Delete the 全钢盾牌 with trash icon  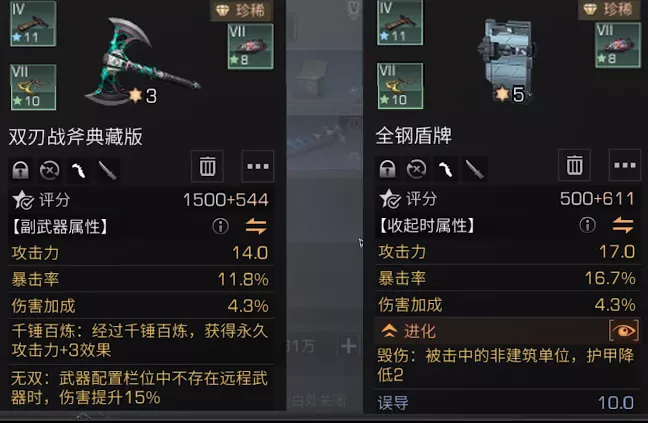574,165
